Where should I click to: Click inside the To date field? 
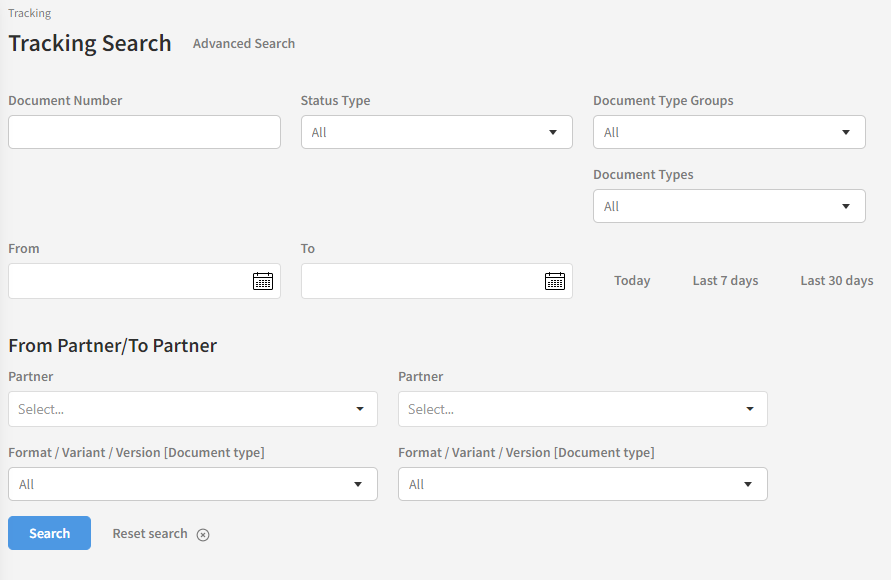point(420,281)
